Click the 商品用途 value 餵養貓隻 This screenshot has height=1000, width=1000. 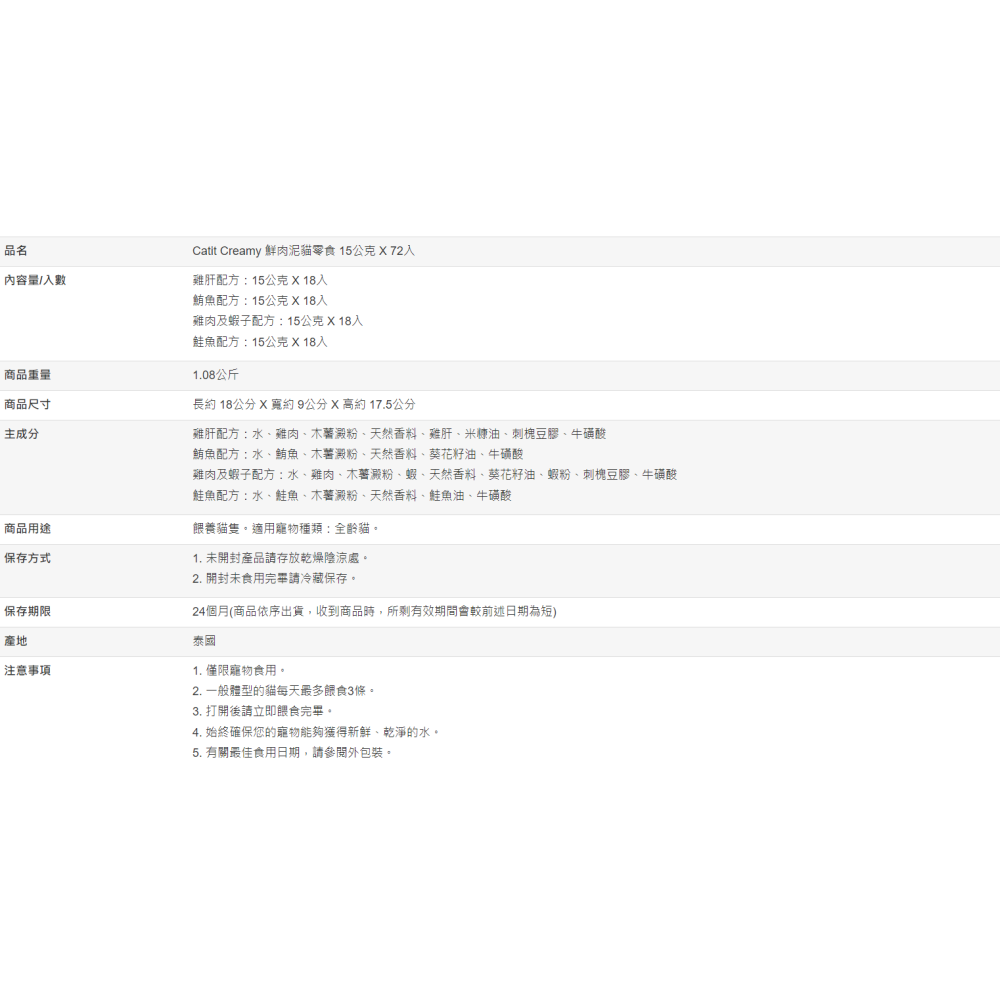click(x=286, y=528)
